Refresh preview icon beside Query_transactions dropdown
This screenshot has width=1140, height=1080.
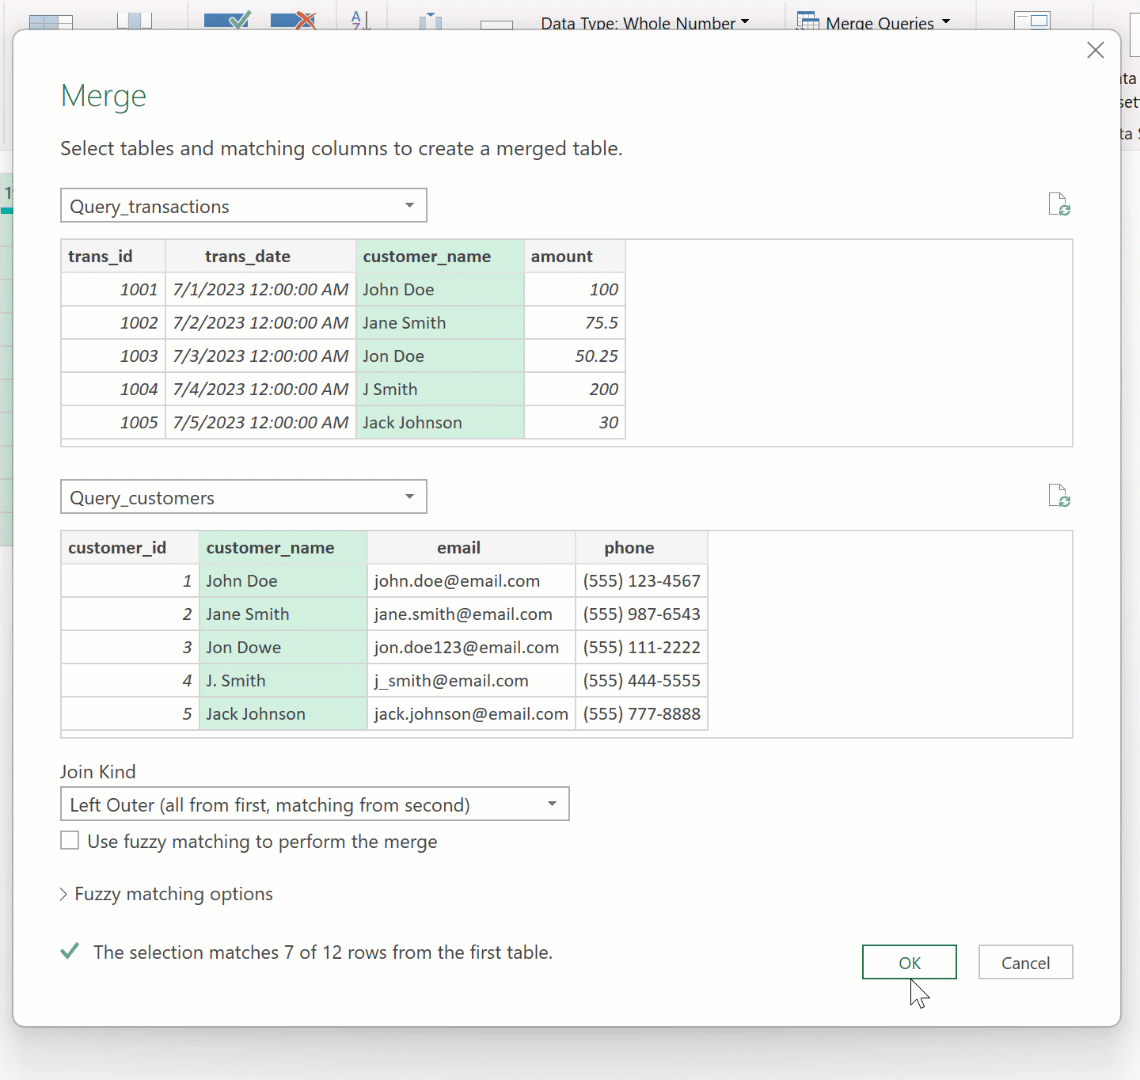(x=1059, y=205)
